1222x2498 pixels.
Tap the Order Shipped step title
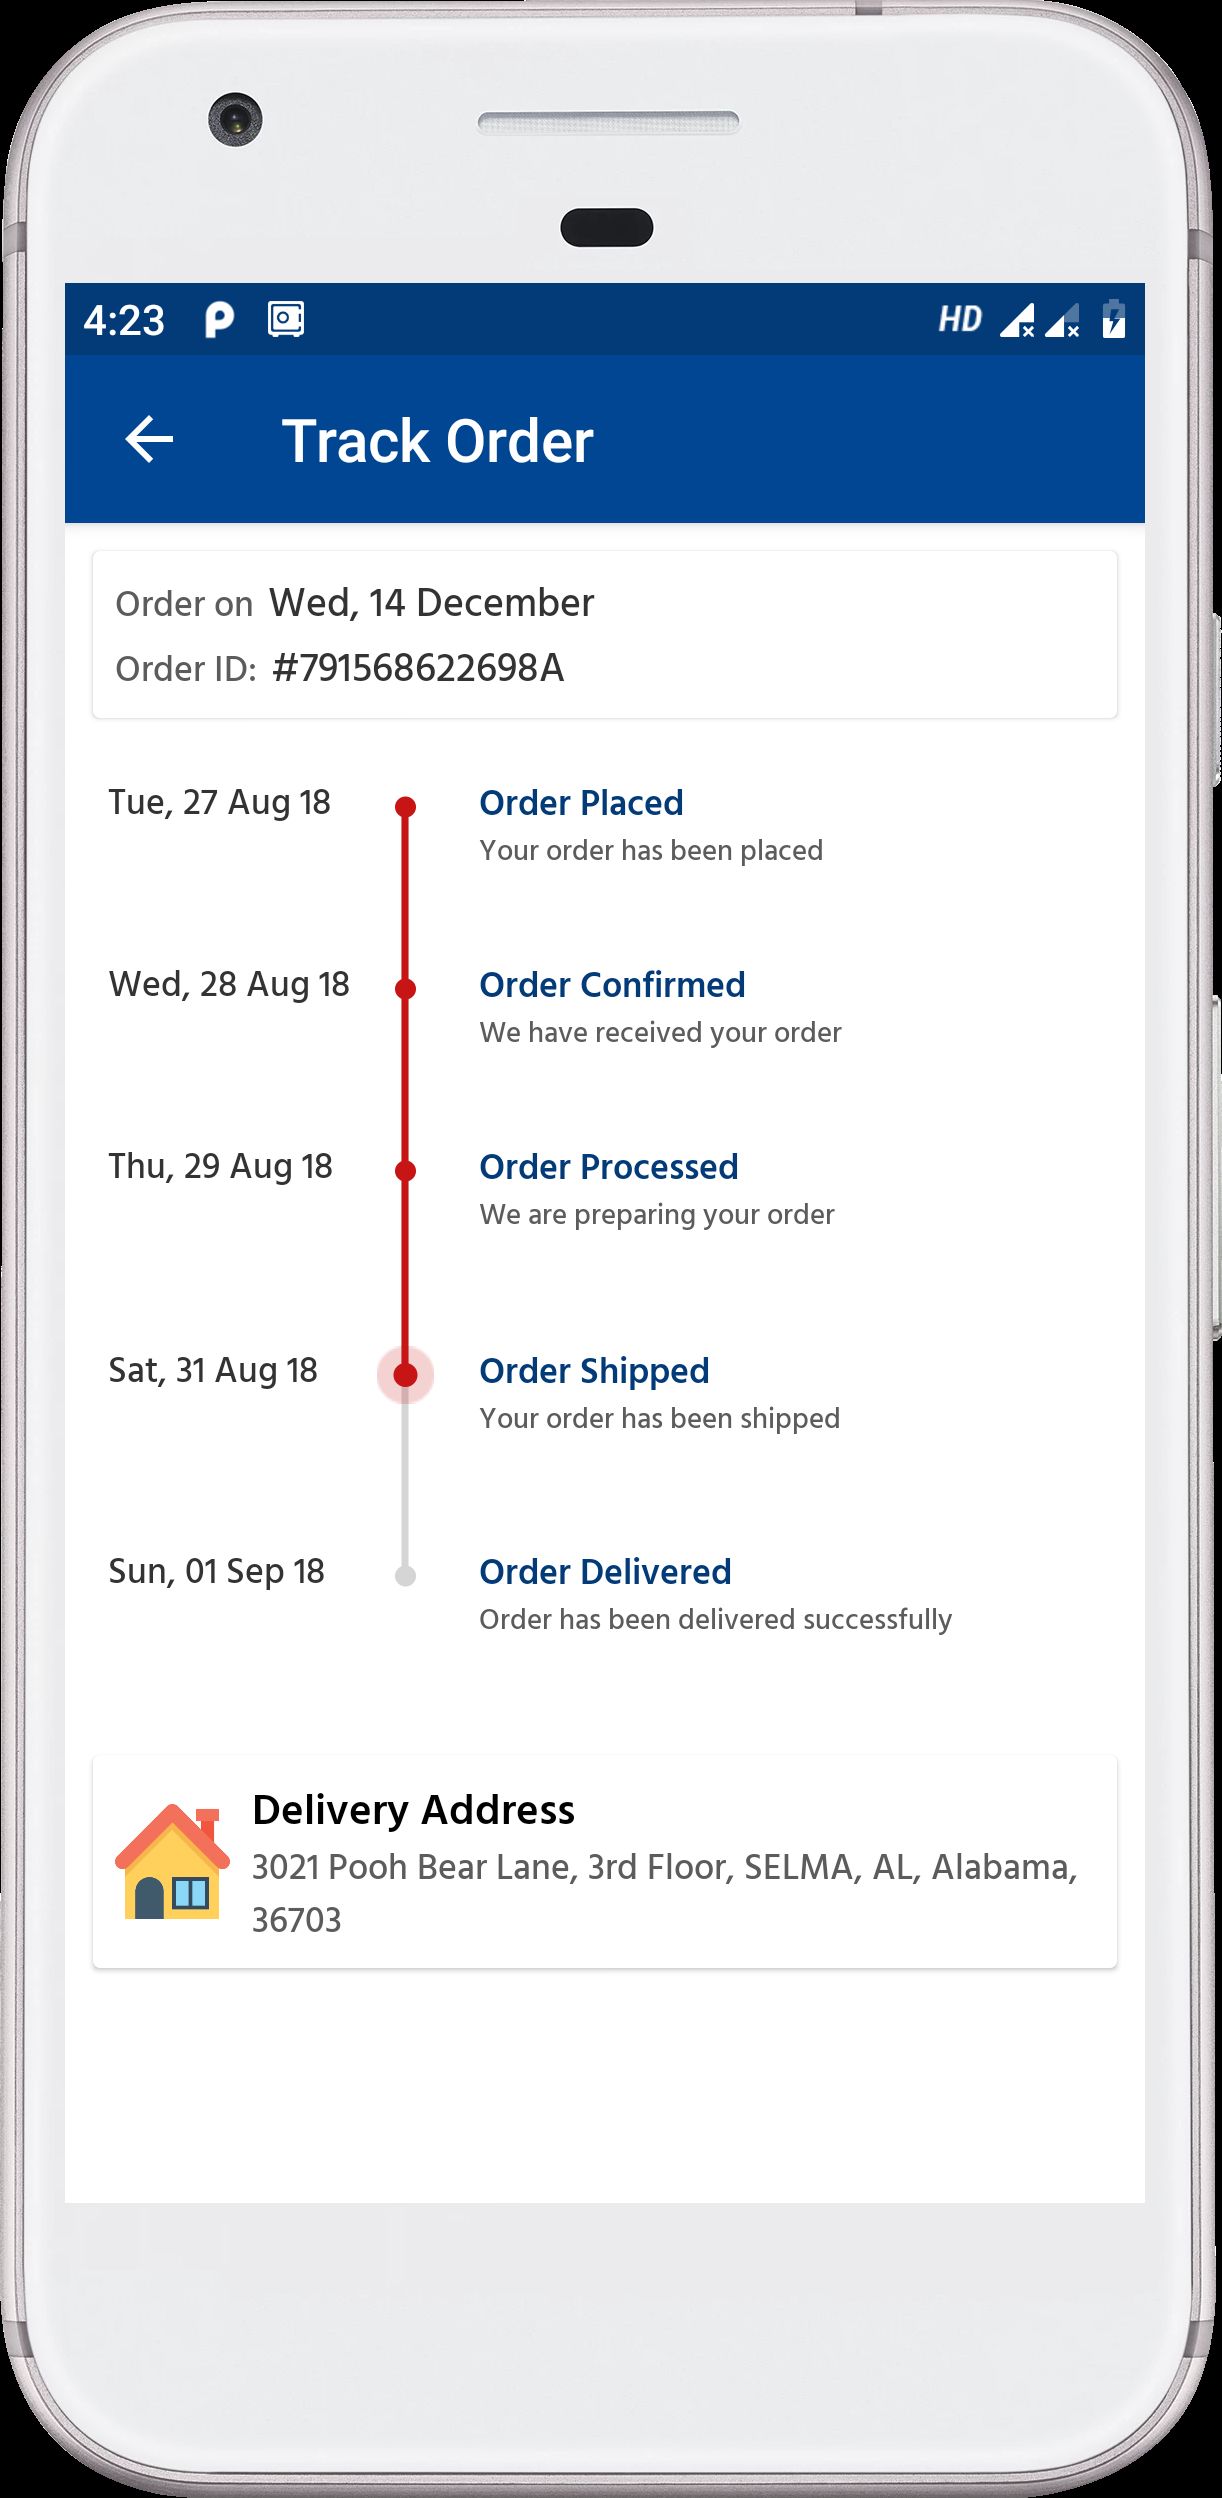point(594,1371)
